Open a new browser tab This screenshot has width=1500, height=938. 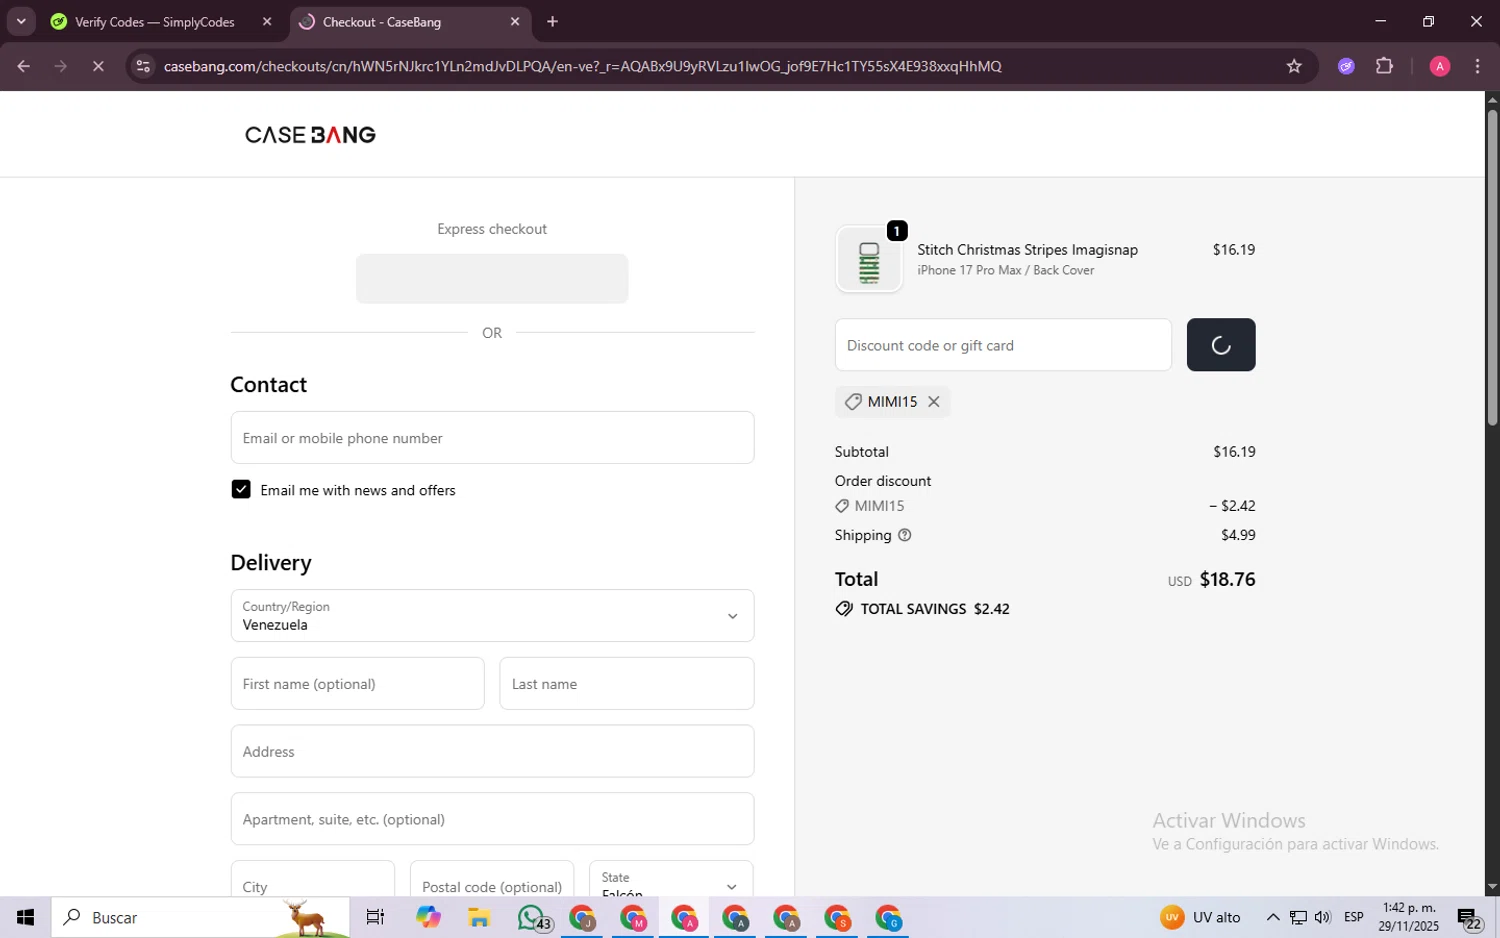tap(553, 22)
